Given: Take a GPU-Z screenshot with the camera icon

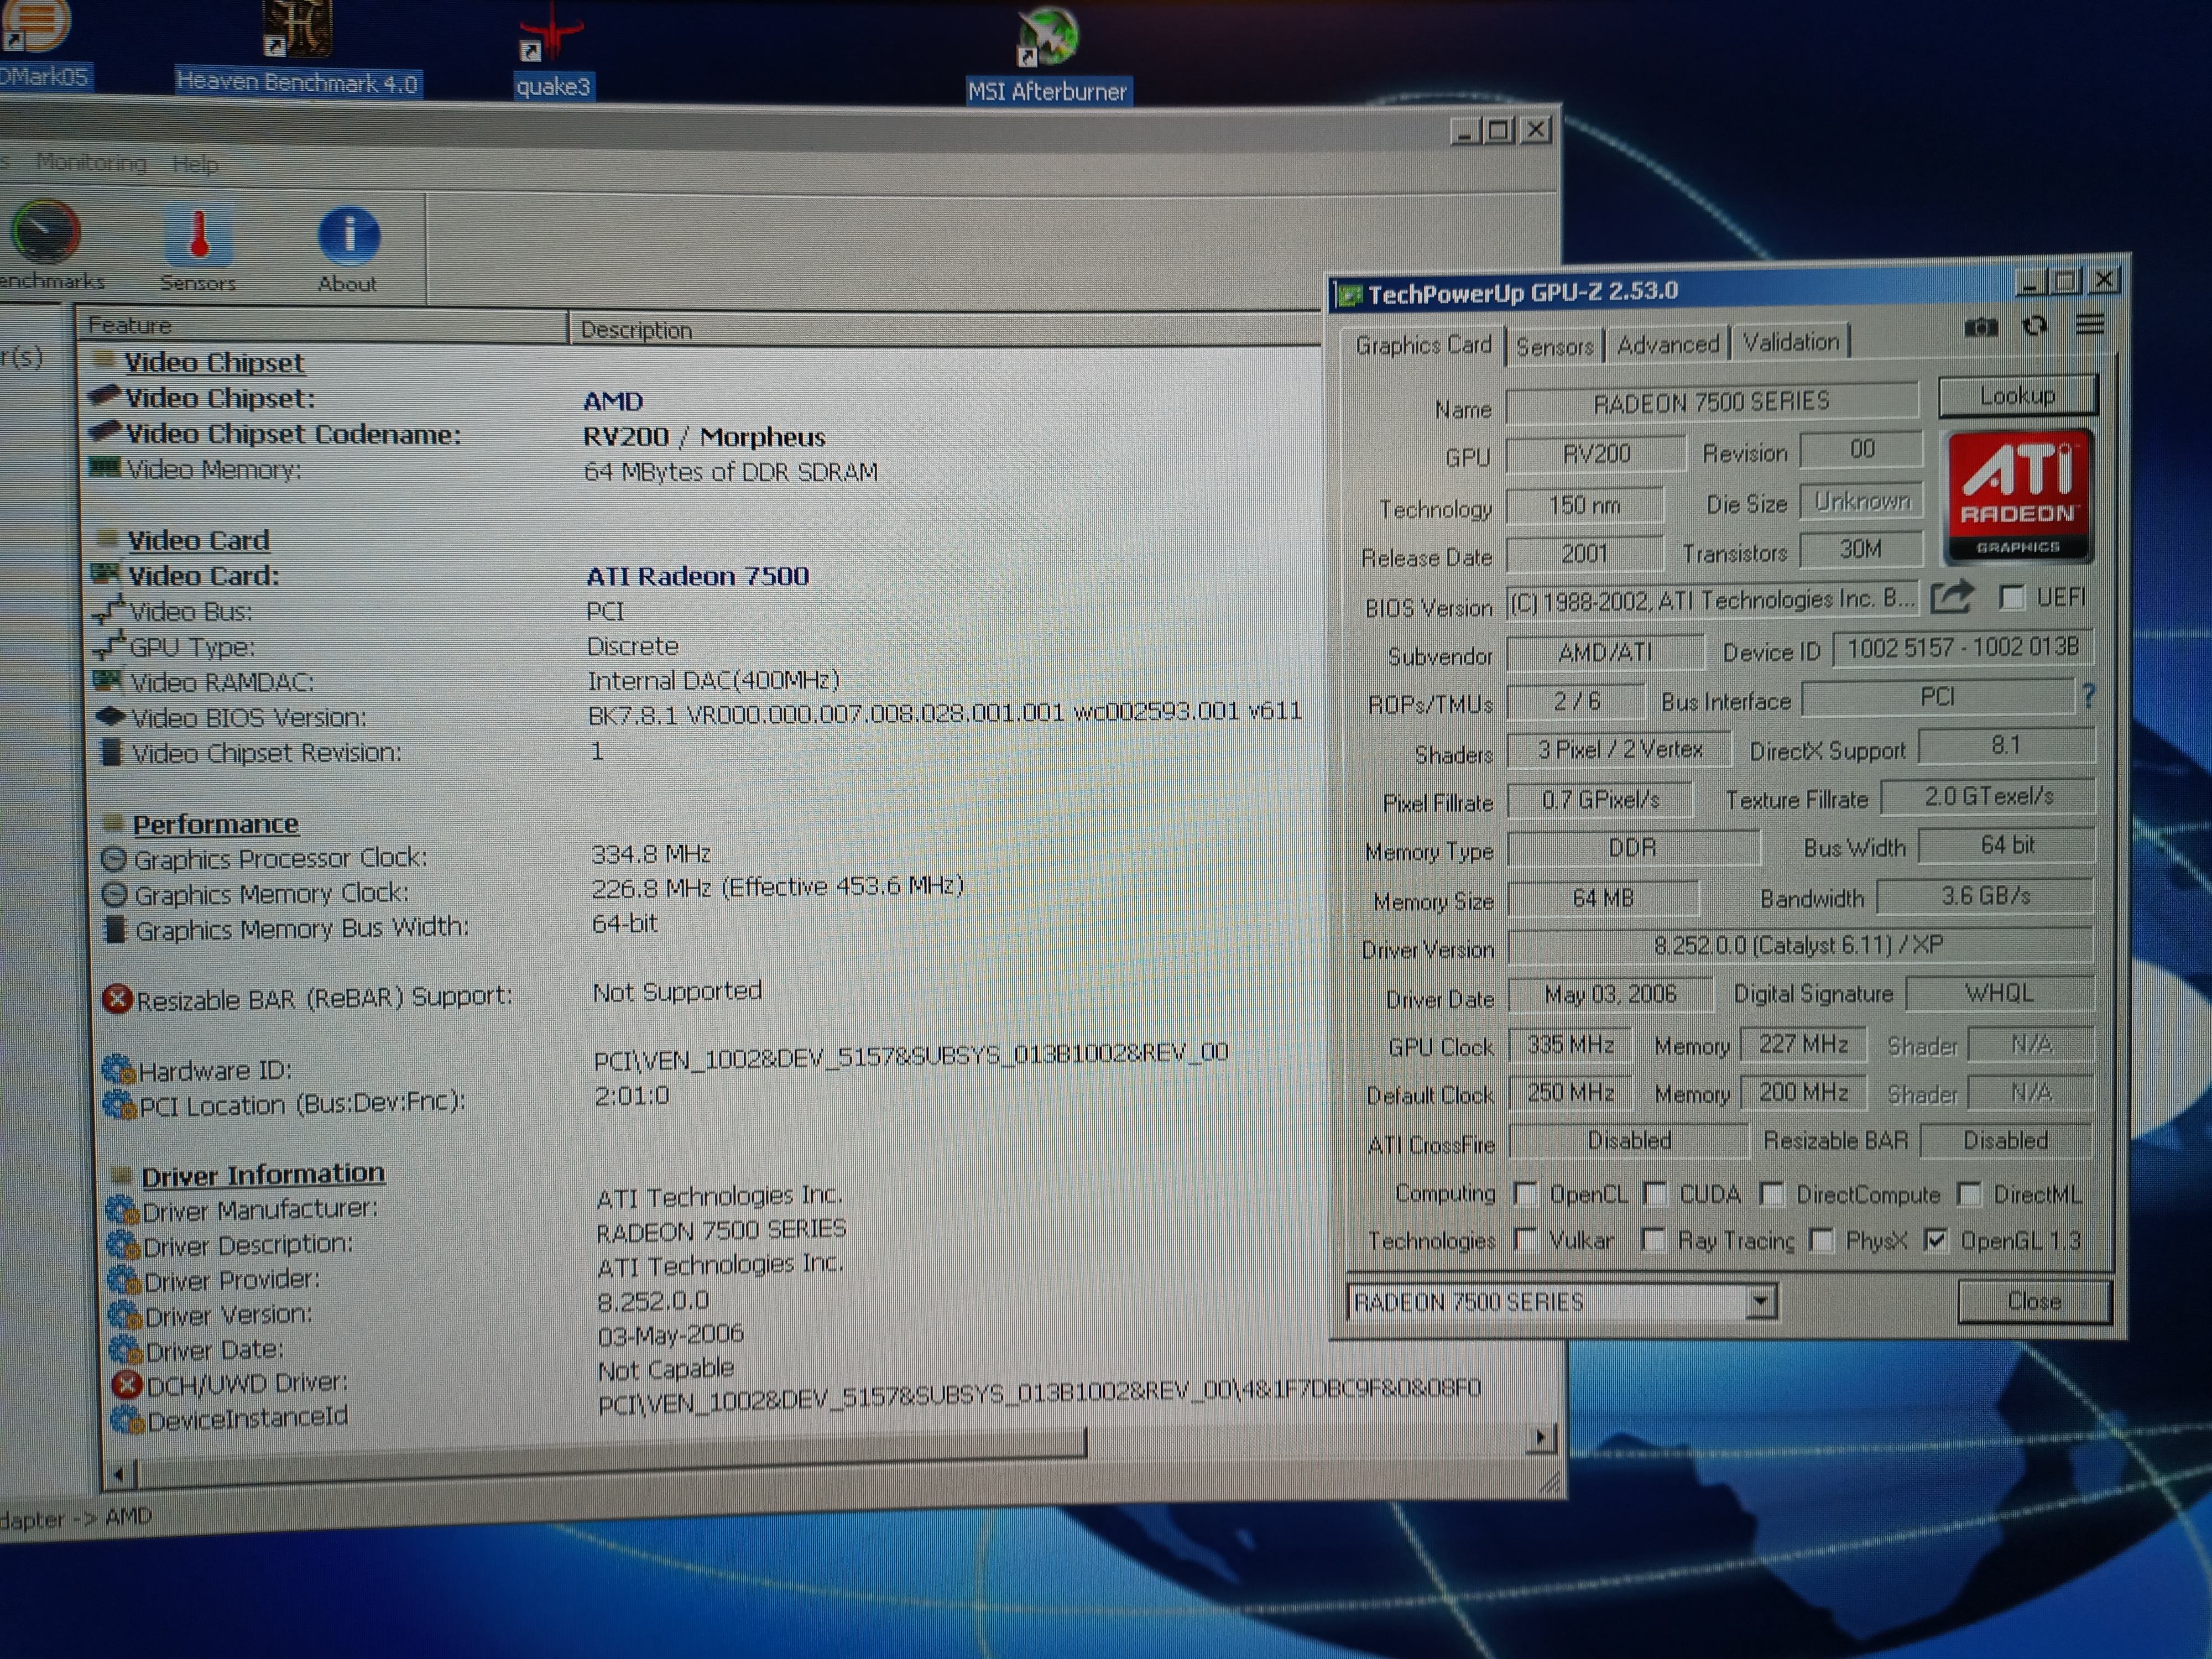Looking at the screenshot, I should click(1980, 327).
